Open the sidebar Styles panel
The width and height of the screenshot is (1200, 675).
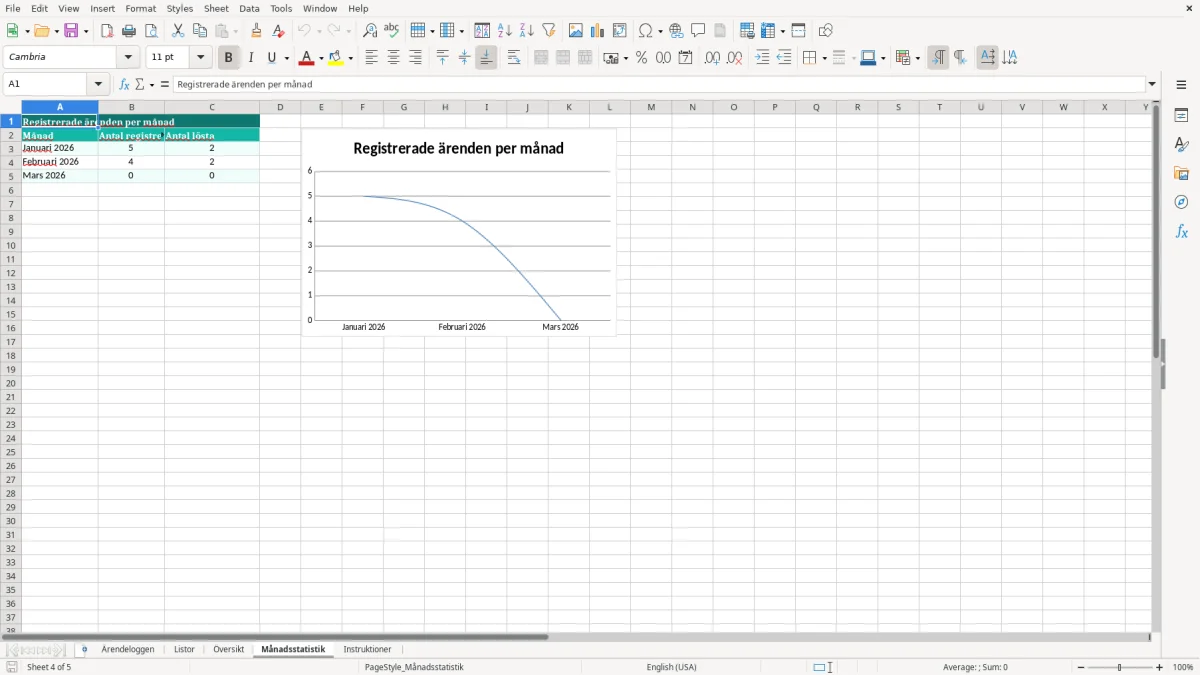tap(1181, 145)
